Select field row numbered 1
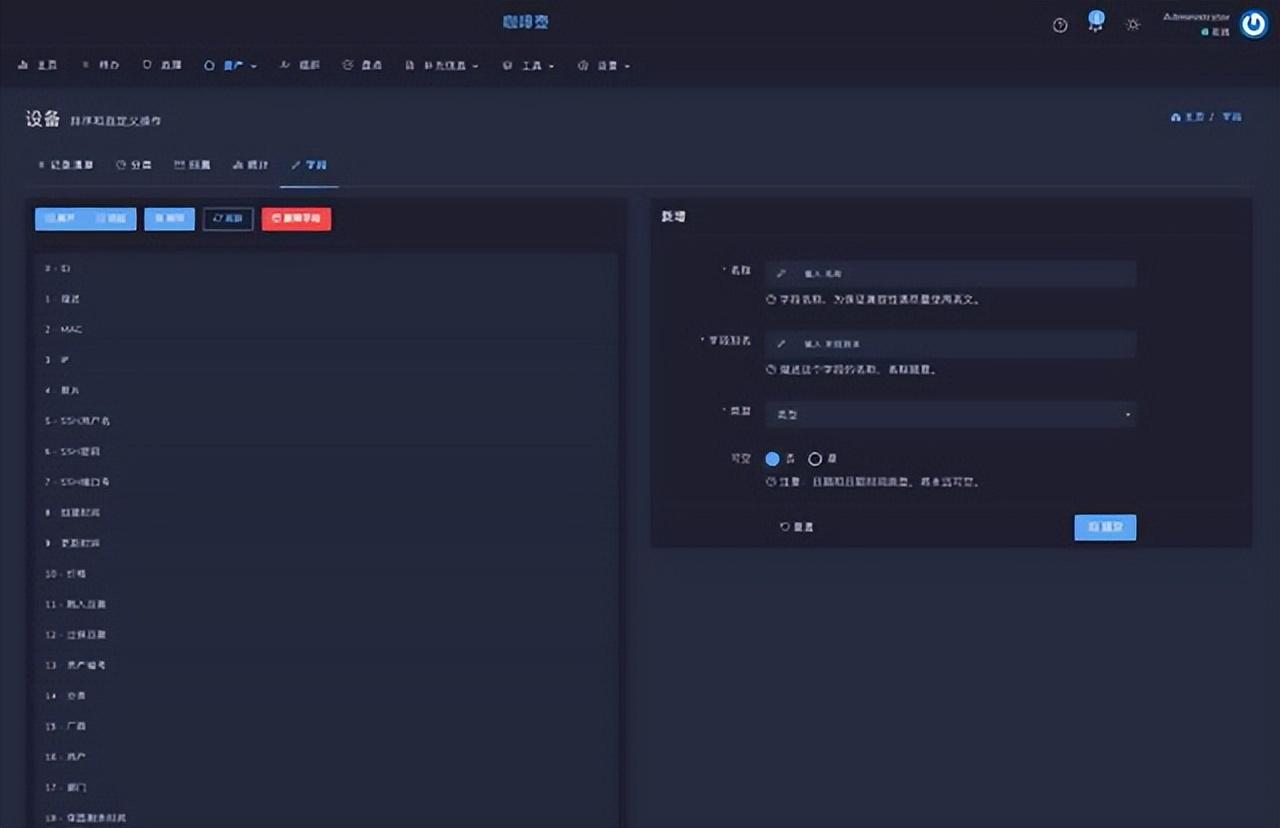This screenshot has width=1280, height=828. [x=326, y=299]
